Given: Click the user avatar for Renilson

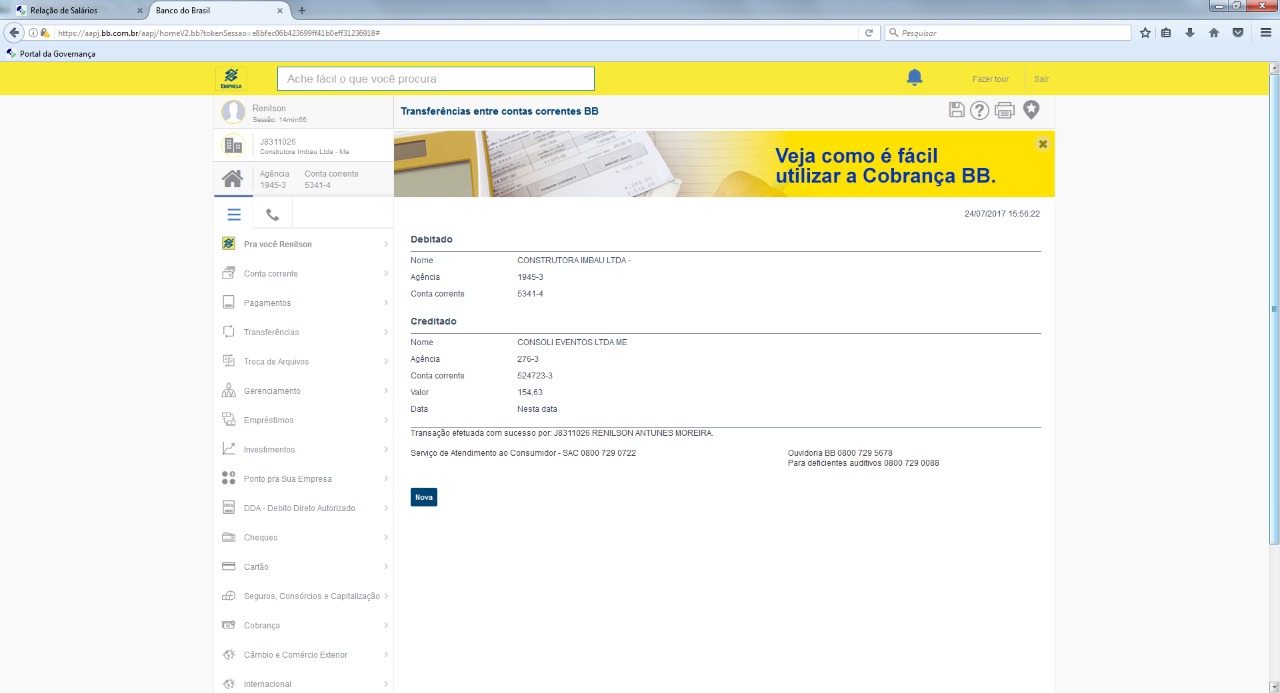Looking at the screenshot, I should point(233,112).
